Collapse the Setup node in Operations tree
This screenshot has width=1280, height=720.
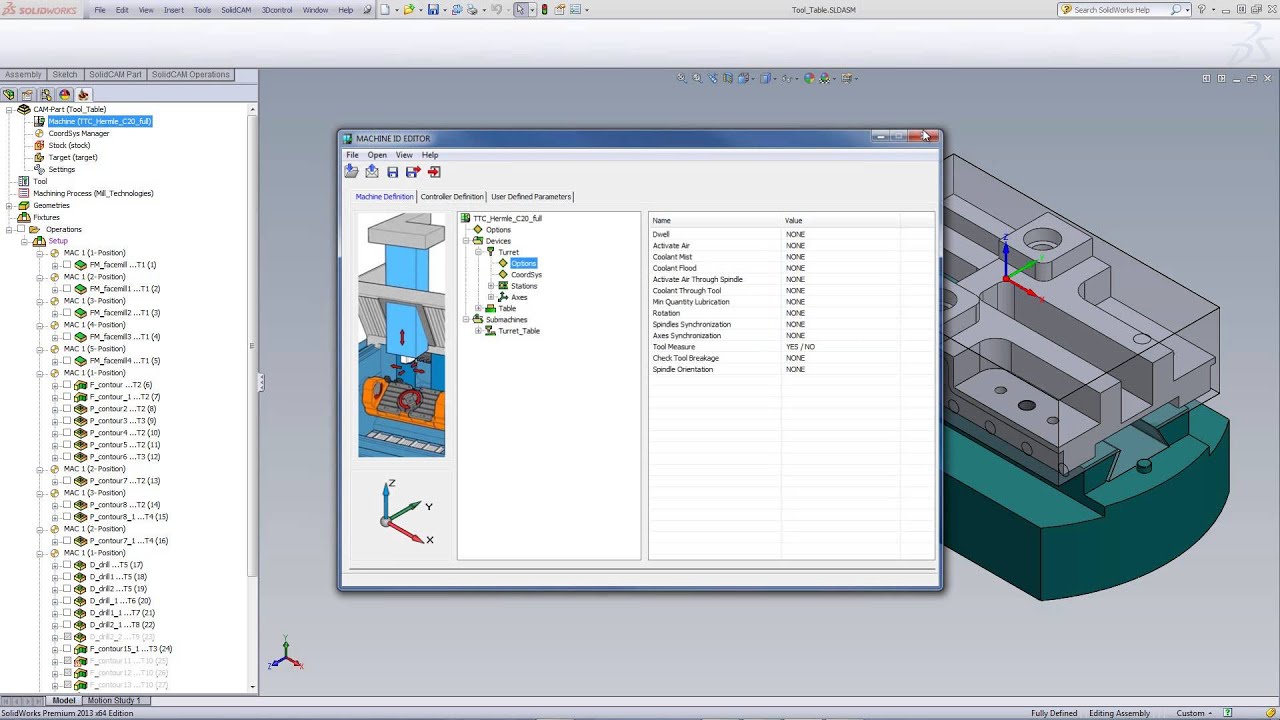point(25,241)
